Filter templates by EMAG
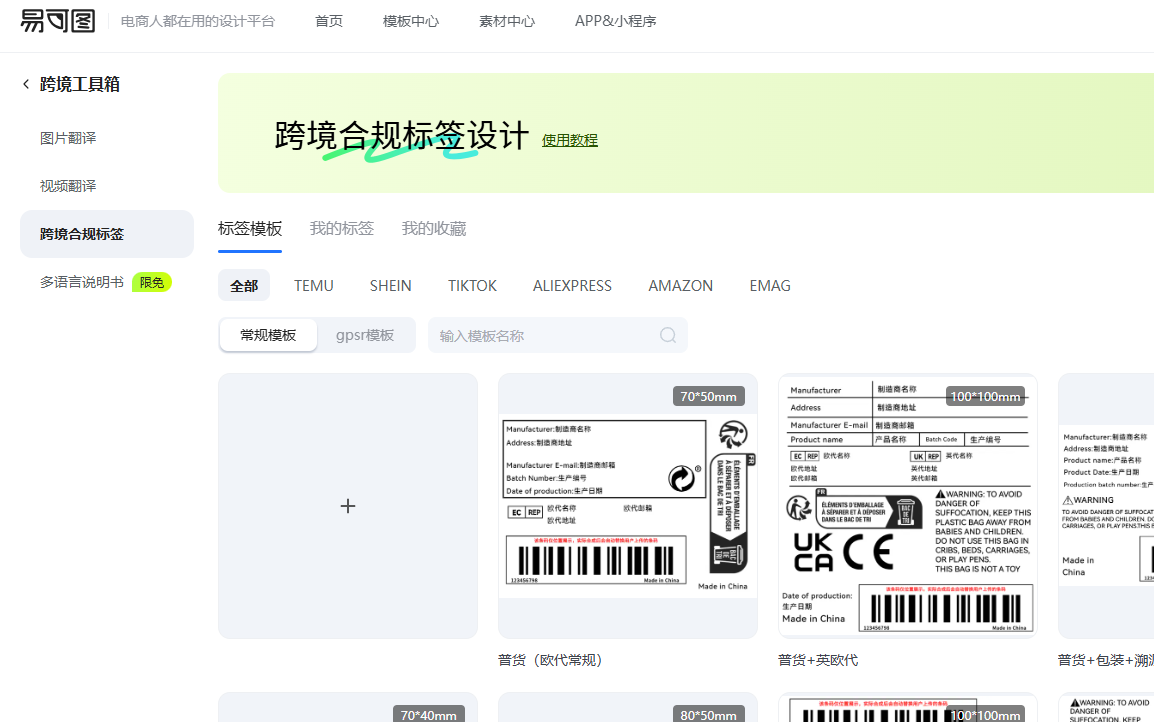This screenshot has height=722, width=1154. 770,286
